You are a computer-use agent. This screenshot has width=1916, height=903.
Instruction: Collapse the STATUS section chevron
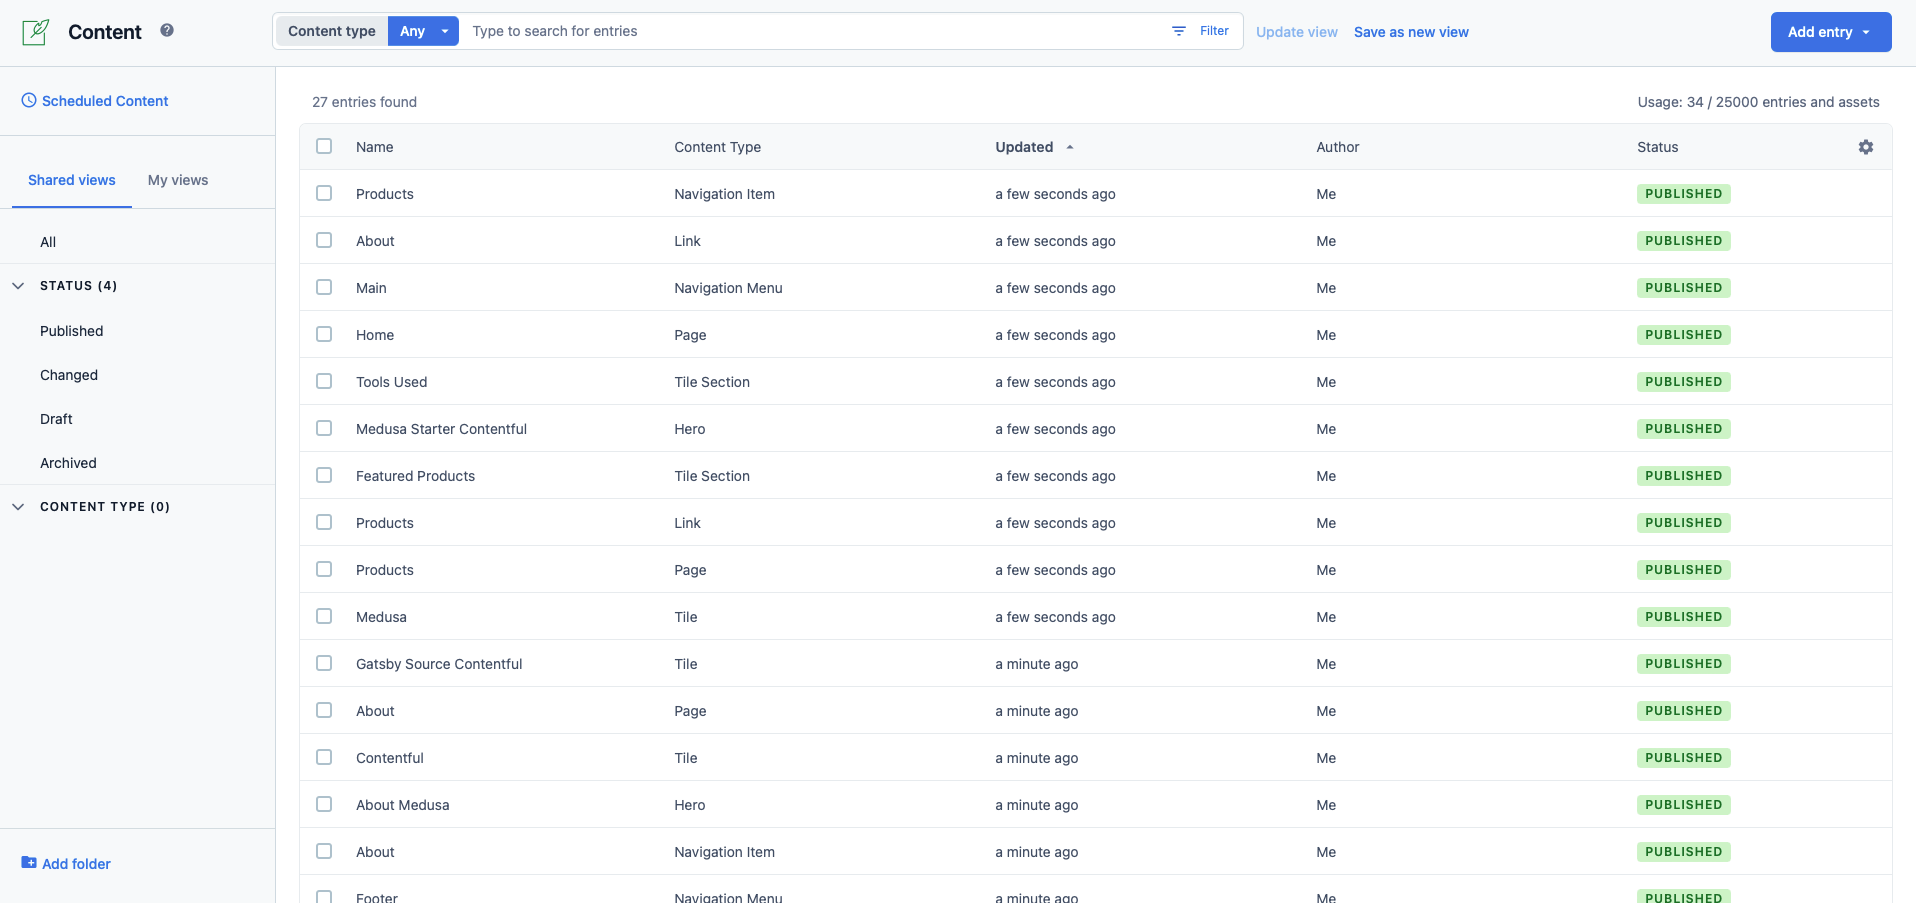[18, 286]
